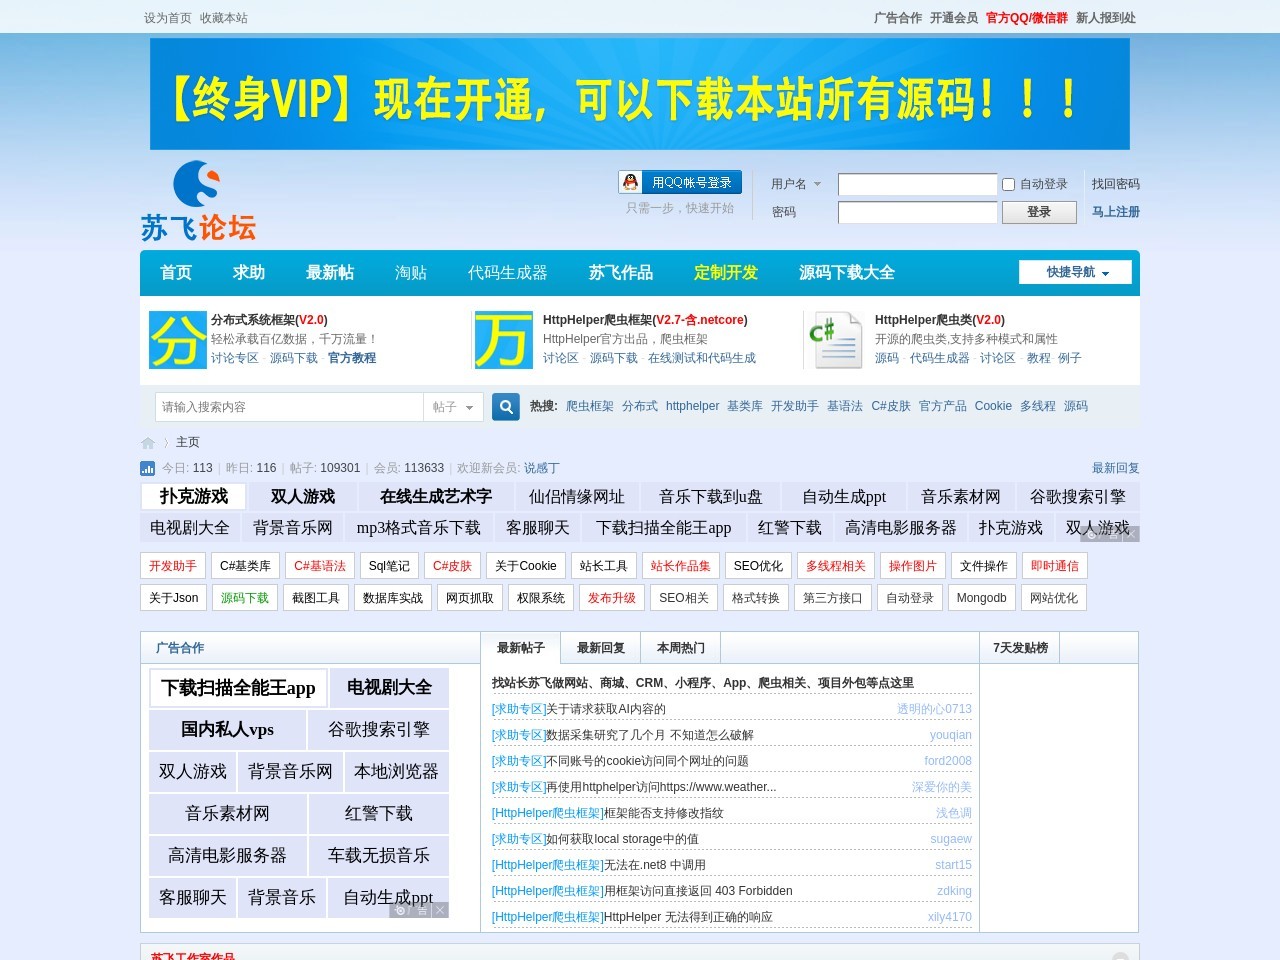
Task: Run the search with the magnifier button
Action: (x=506, y=407)
